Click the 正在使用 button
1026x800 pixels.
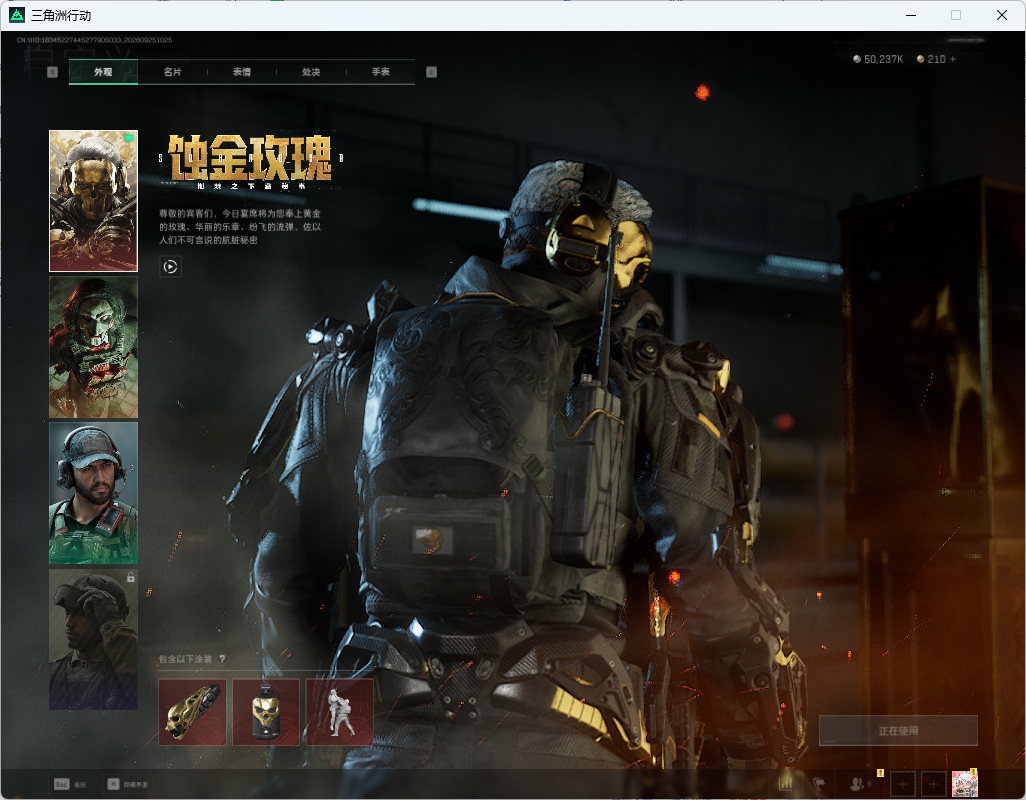pos(898,730)
